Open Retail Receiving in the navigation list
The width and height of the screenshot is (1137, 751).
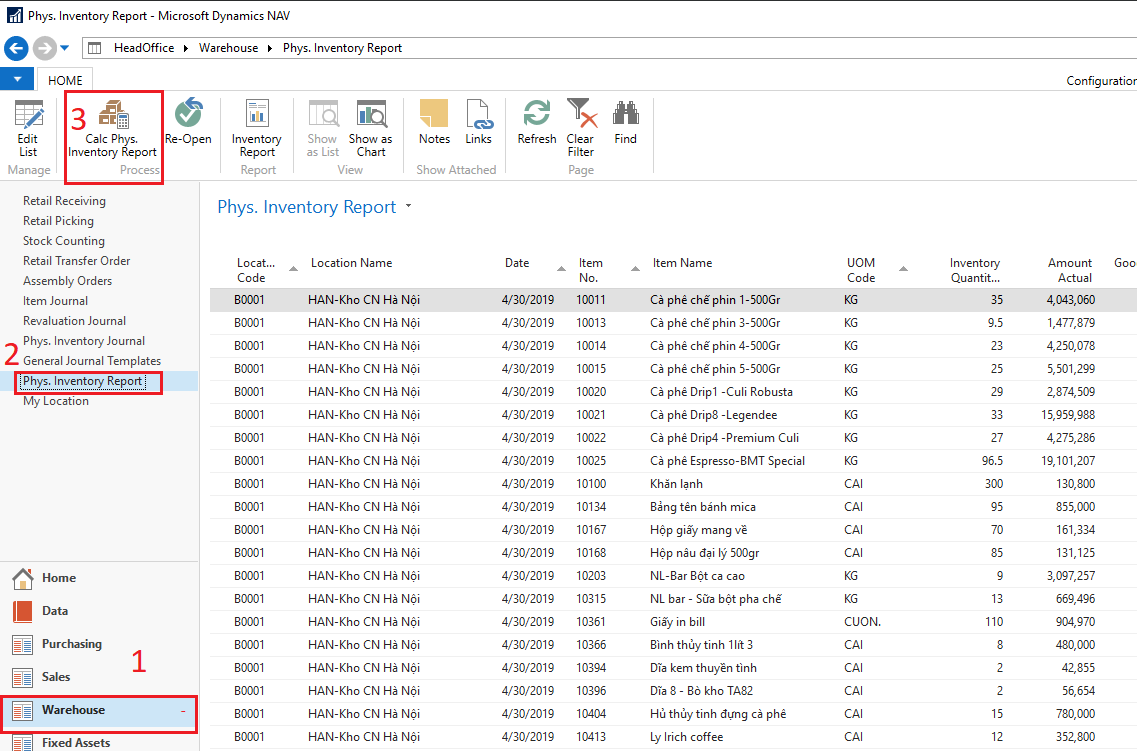point(65,201)
